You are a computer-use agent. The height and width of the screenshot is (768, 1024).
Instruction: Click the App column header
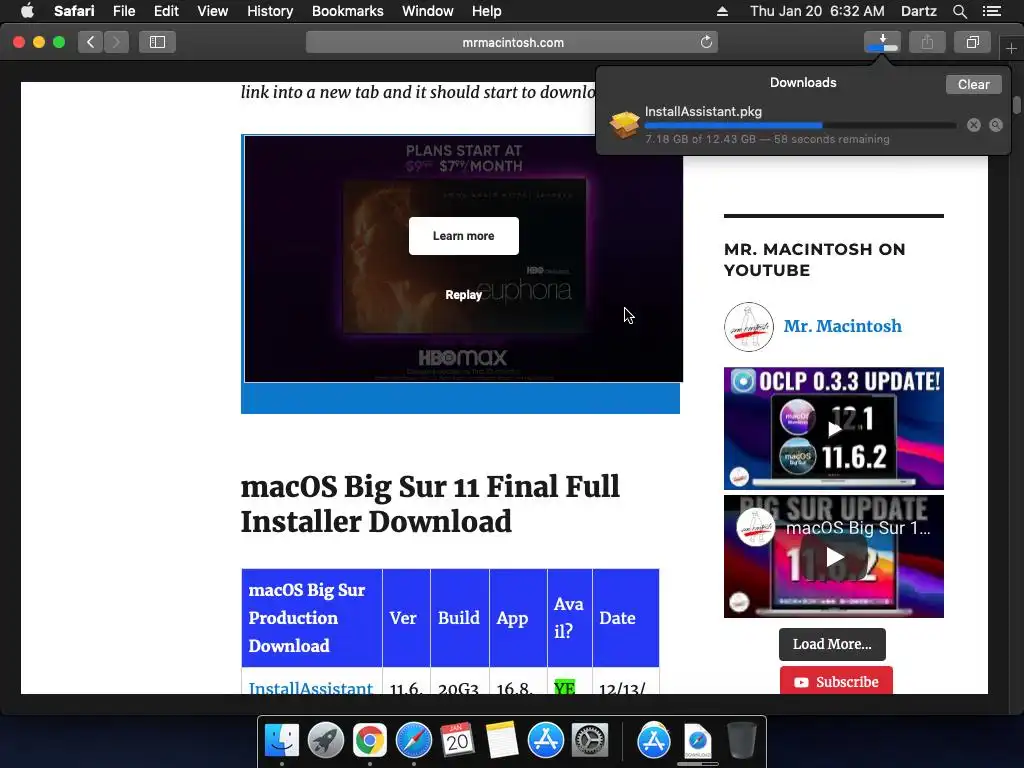pos(518,618)
